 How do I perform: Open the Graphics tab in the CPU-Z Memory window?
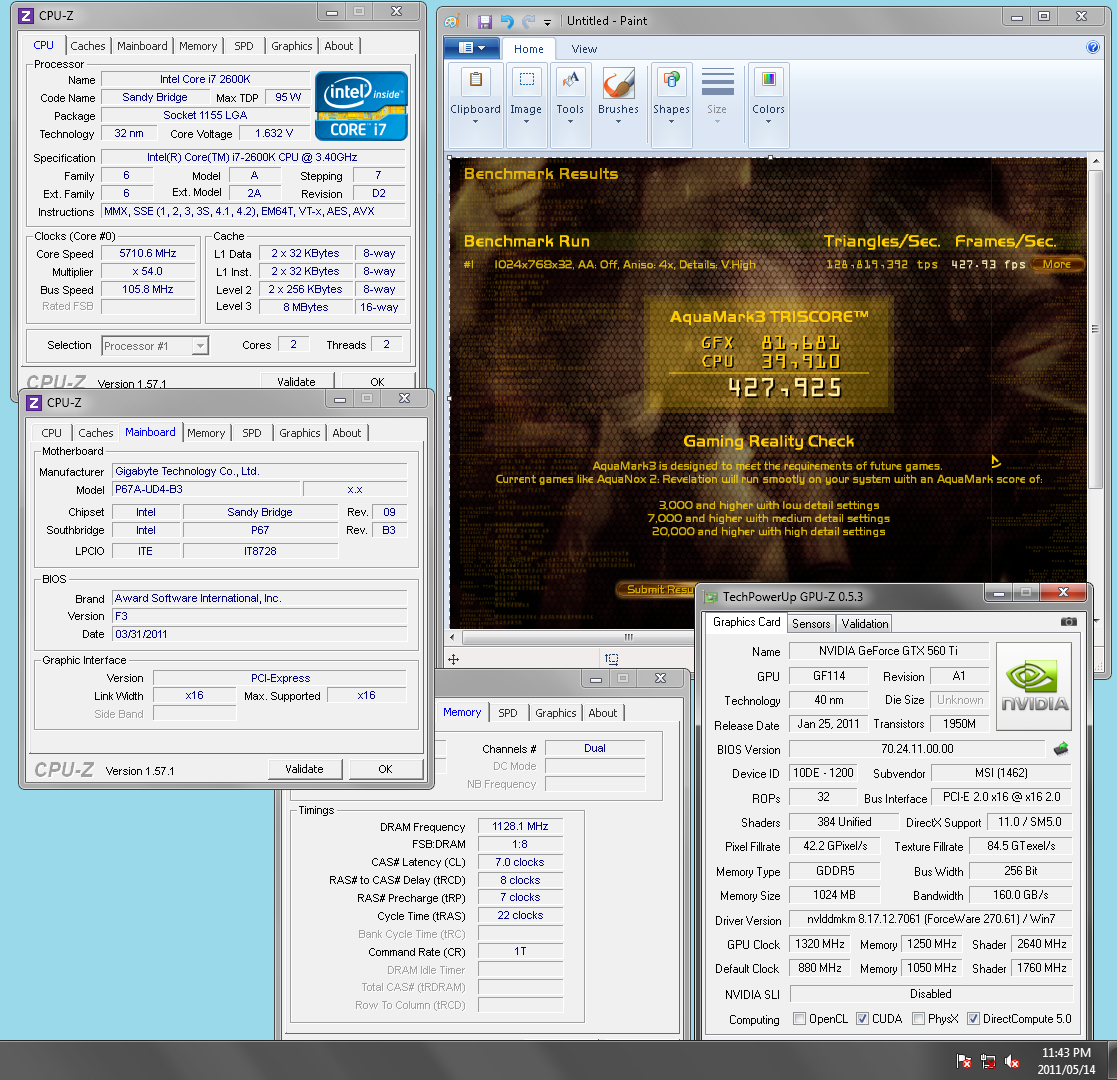[x=556, y=713]
